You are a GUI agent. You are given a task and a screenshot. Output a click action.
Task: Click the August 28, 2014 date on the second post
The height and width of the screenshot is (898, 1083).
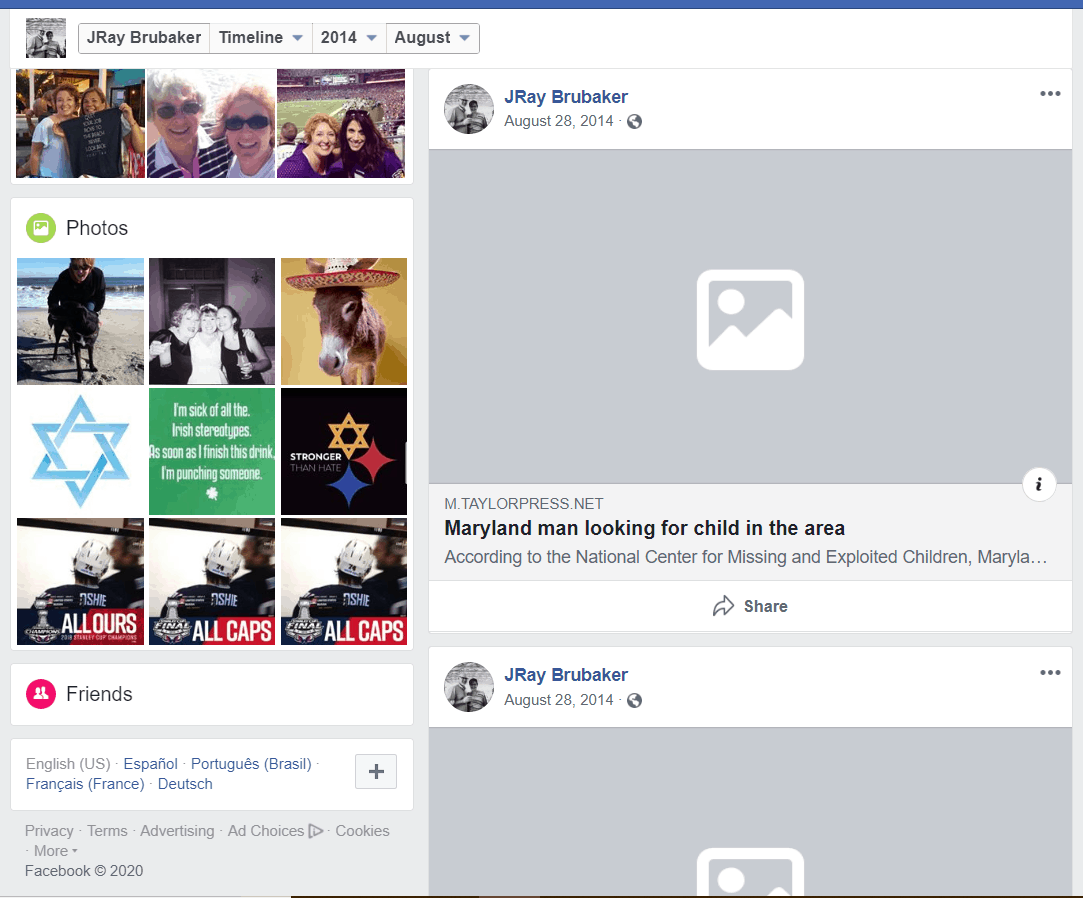coord(559,700)
